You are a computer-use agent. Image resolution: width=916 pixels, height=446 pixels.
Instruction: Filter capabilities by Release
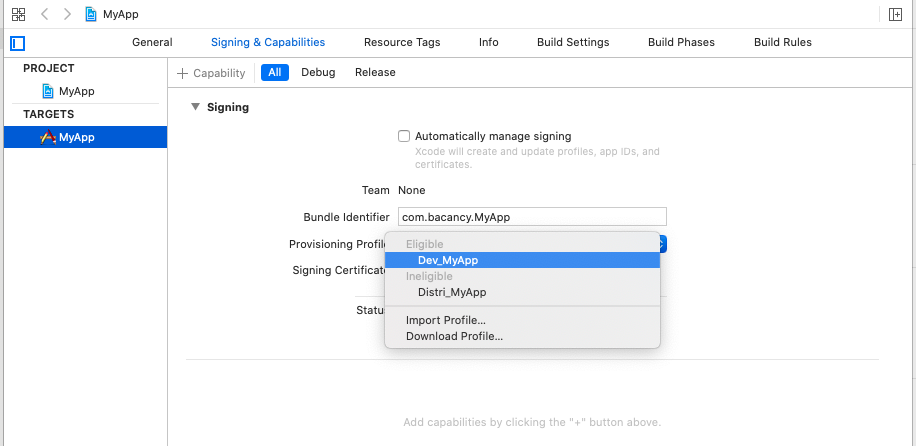pyautogui.click(x=375, y=72)
